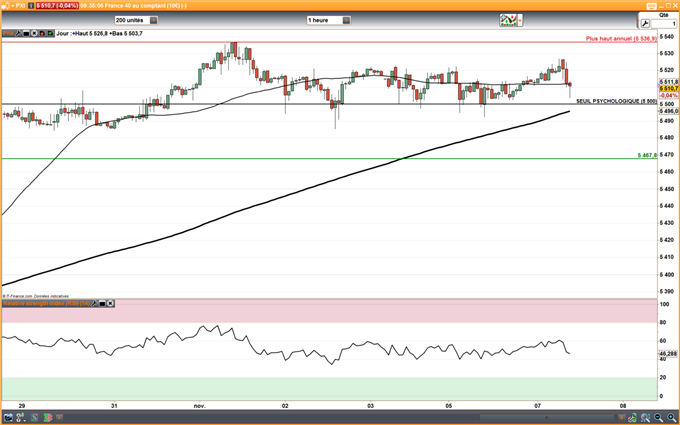Click green arrow icon in Prix panel header
The width and height of the screenshot is (680, 425).
click(50, 33)
